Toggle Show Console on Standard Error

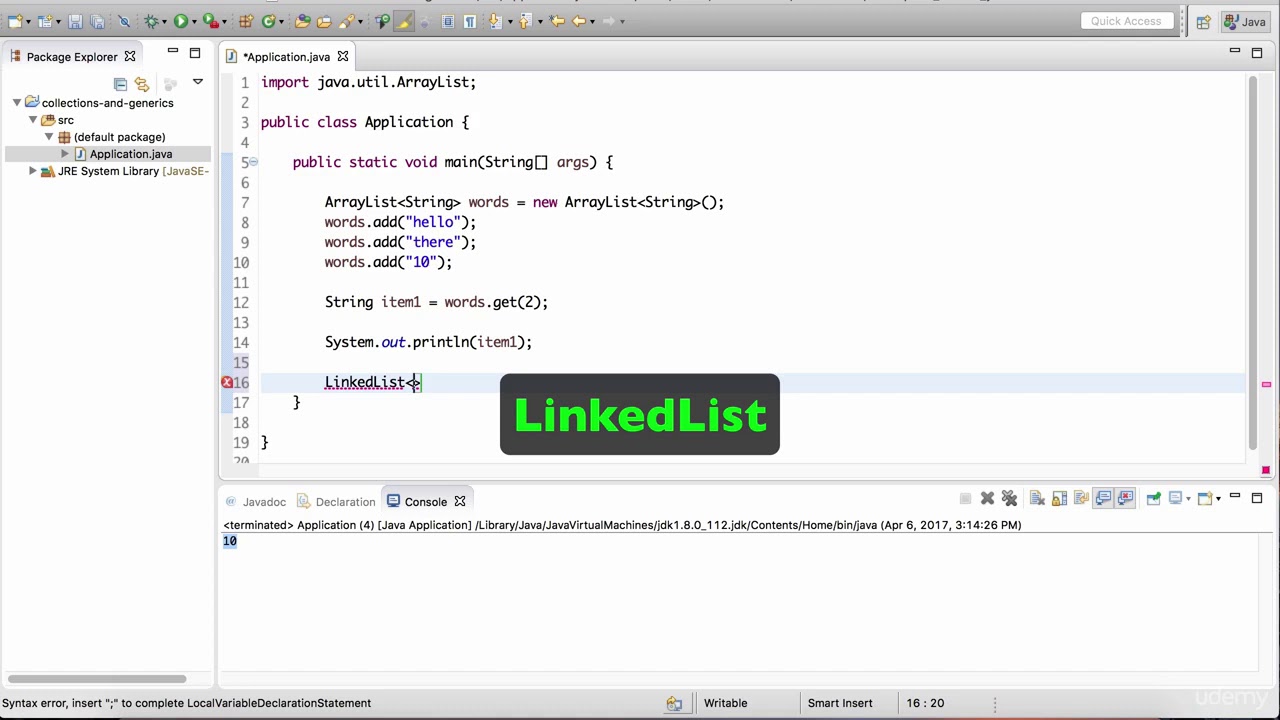[x=1125, y=499]
